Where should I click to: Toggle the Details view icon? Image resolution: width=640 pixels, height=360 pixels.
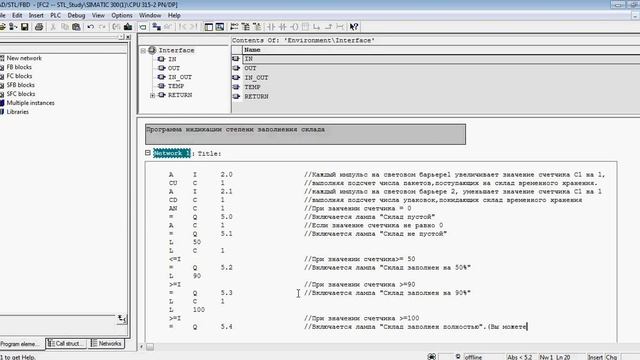point(220,27)
